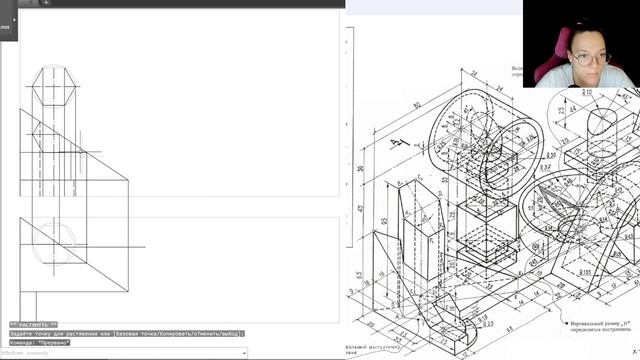640x360 pixels.
Task: Click the '** РАСТЯНУТЬ **' history line
Action: click(x=33, y=324)
